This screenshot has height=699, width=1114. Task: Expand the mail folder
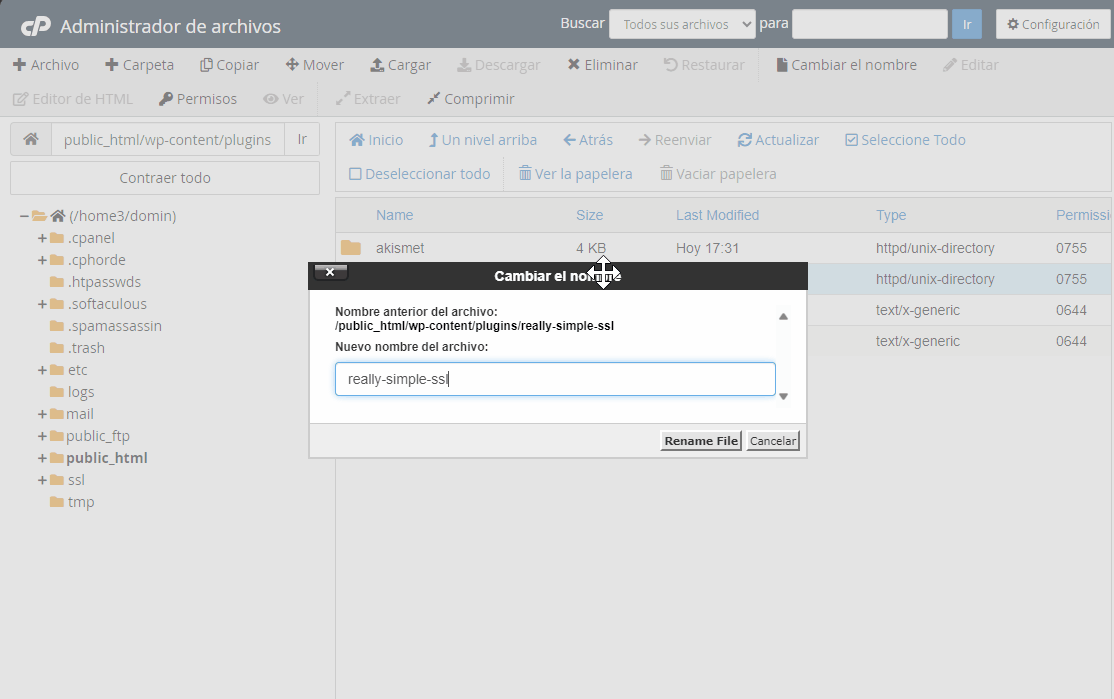click(42, 414)
